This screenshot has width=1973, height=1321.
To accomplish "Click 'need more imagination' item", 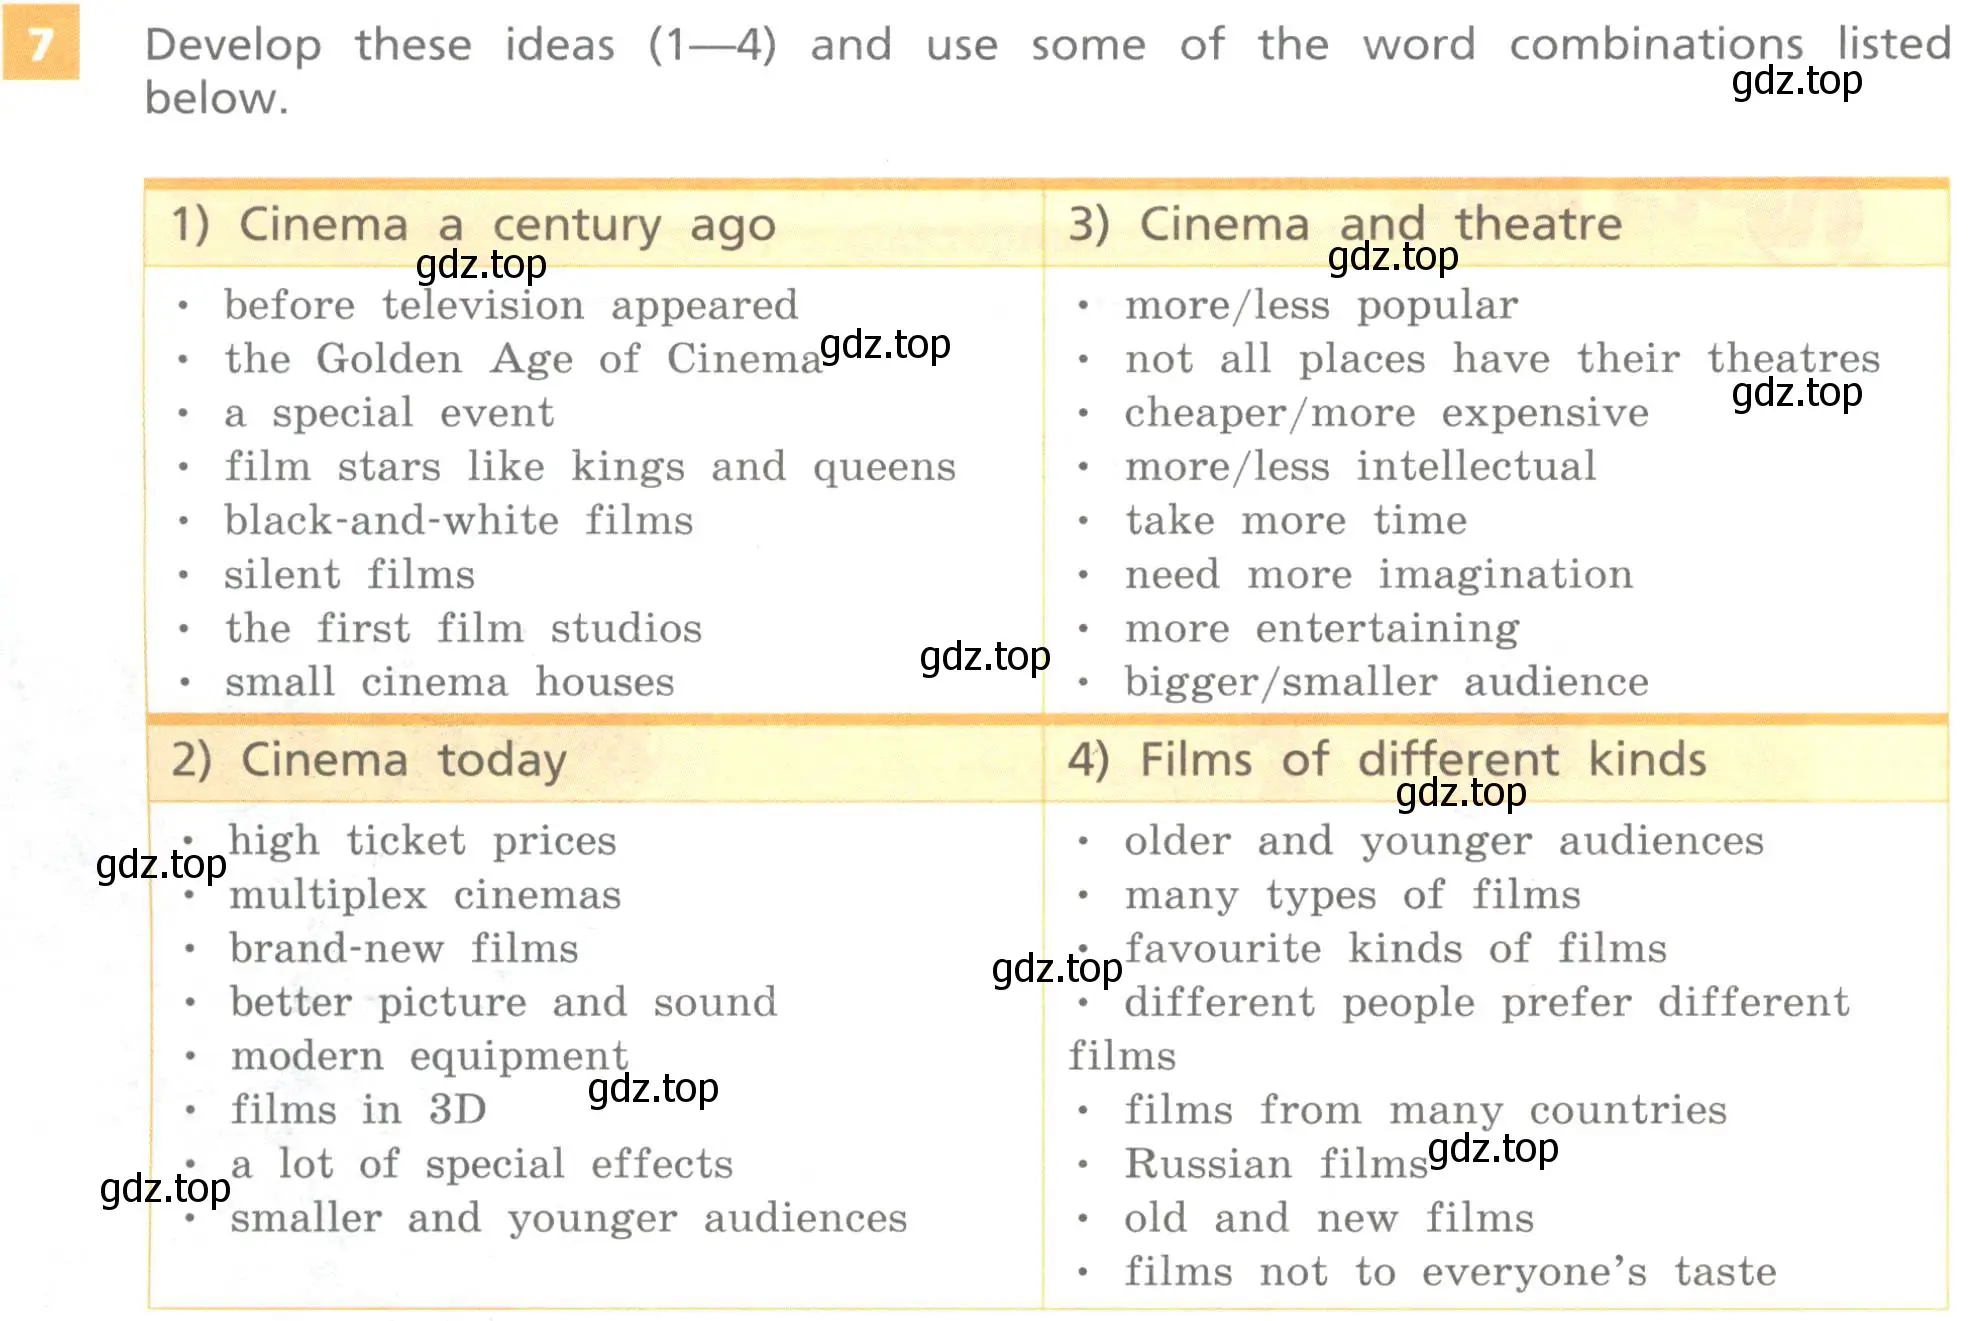I will (1378, 575).
